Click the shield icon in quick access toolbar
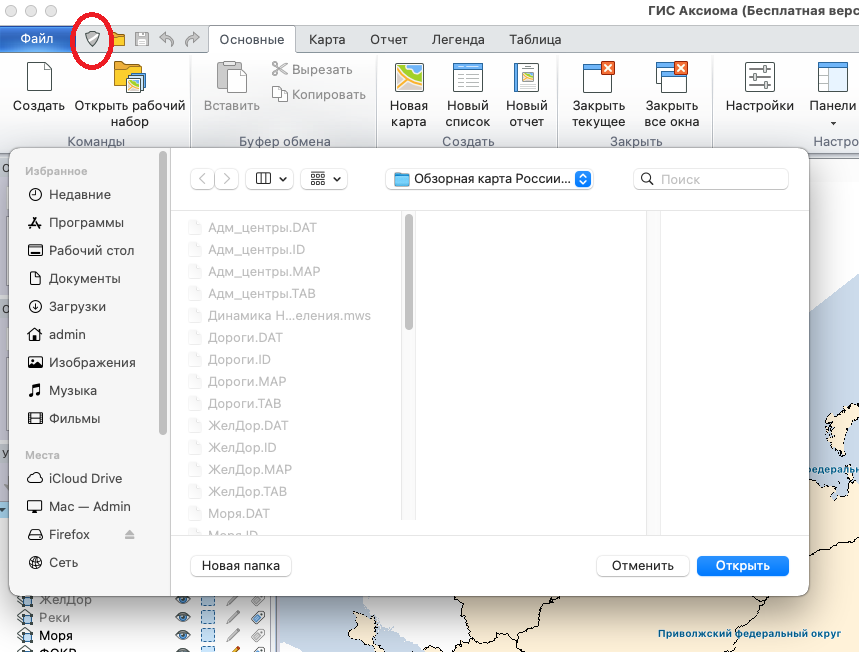Screen dimensions: 859x652 tap(93, 39)
